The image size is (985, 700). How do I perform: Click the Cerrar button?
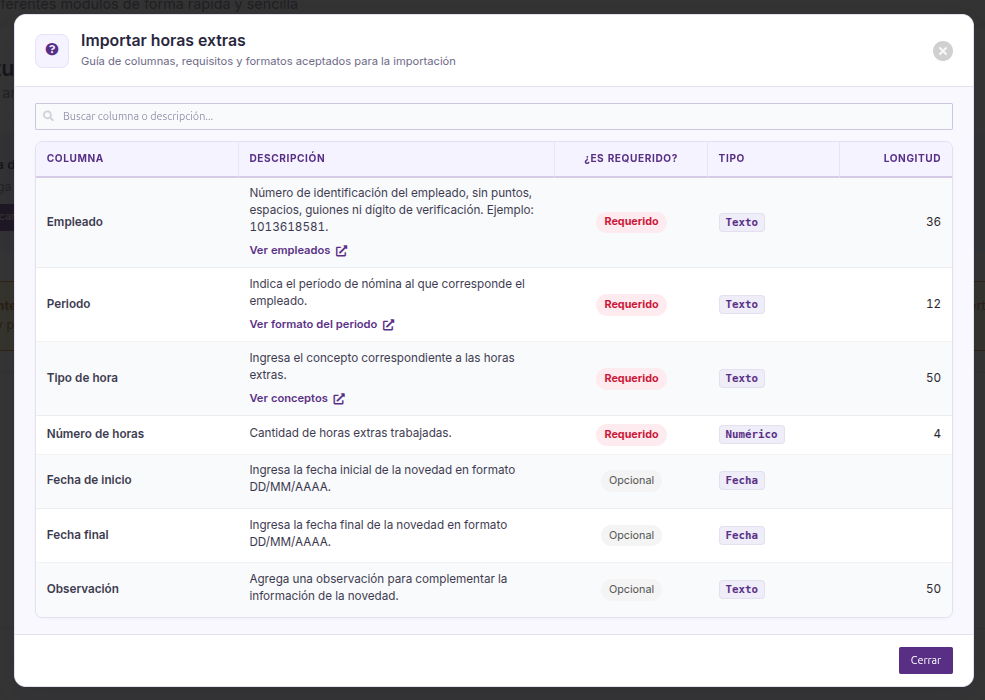[925, 660]
